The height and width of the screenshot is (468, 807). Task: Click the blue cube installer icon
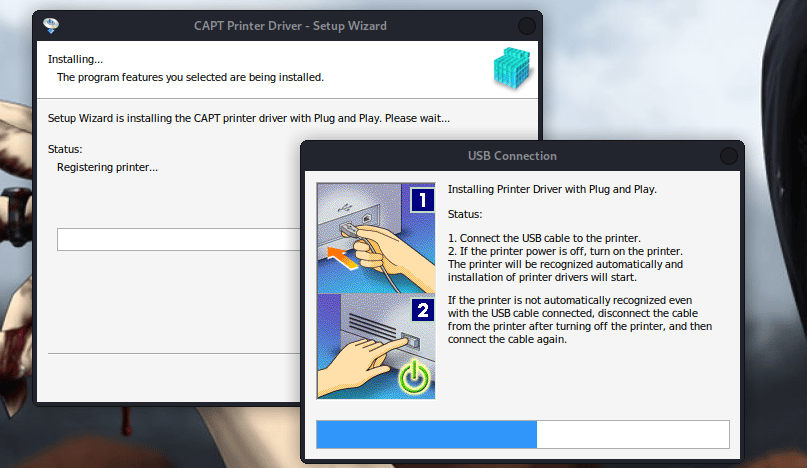click(x=512, y=68)
